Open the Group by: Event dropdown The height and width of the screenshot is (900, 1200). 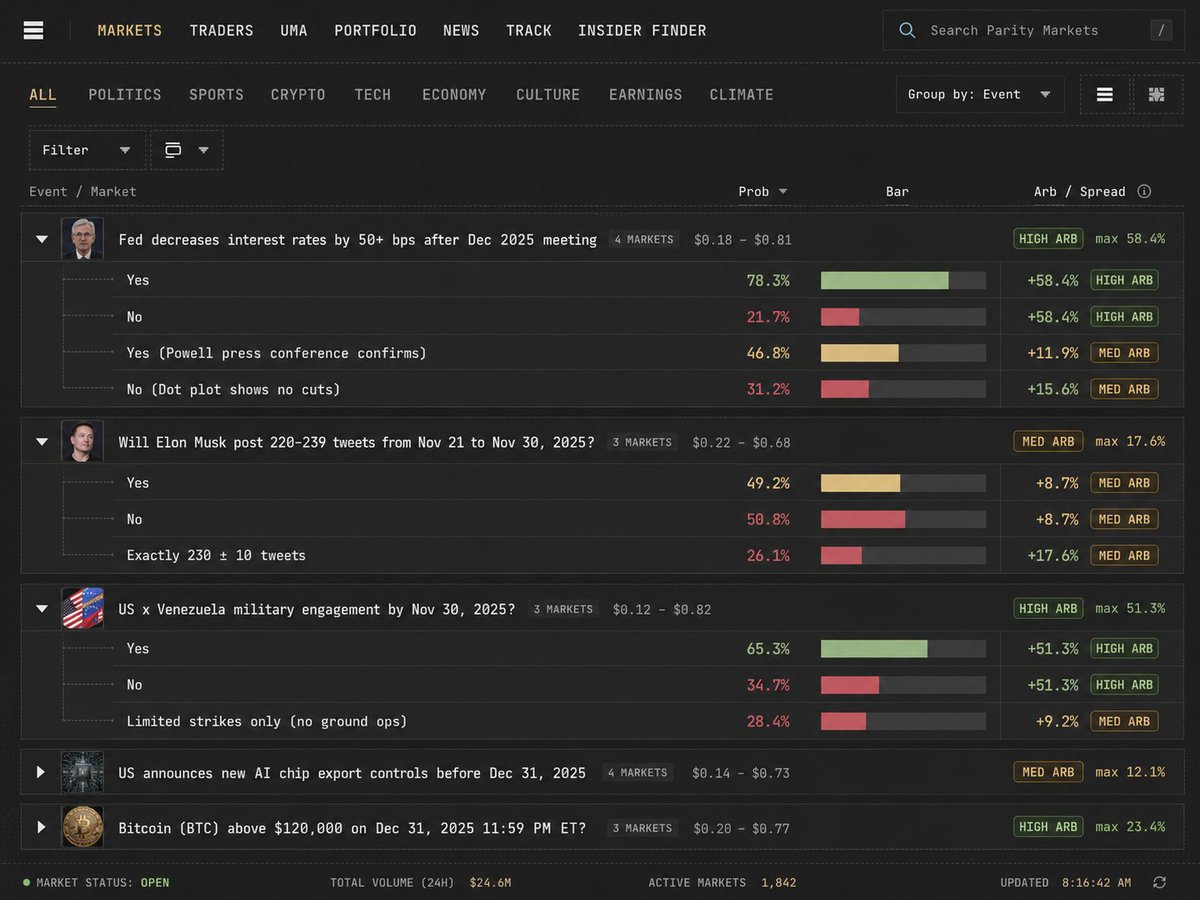(980, 94)
